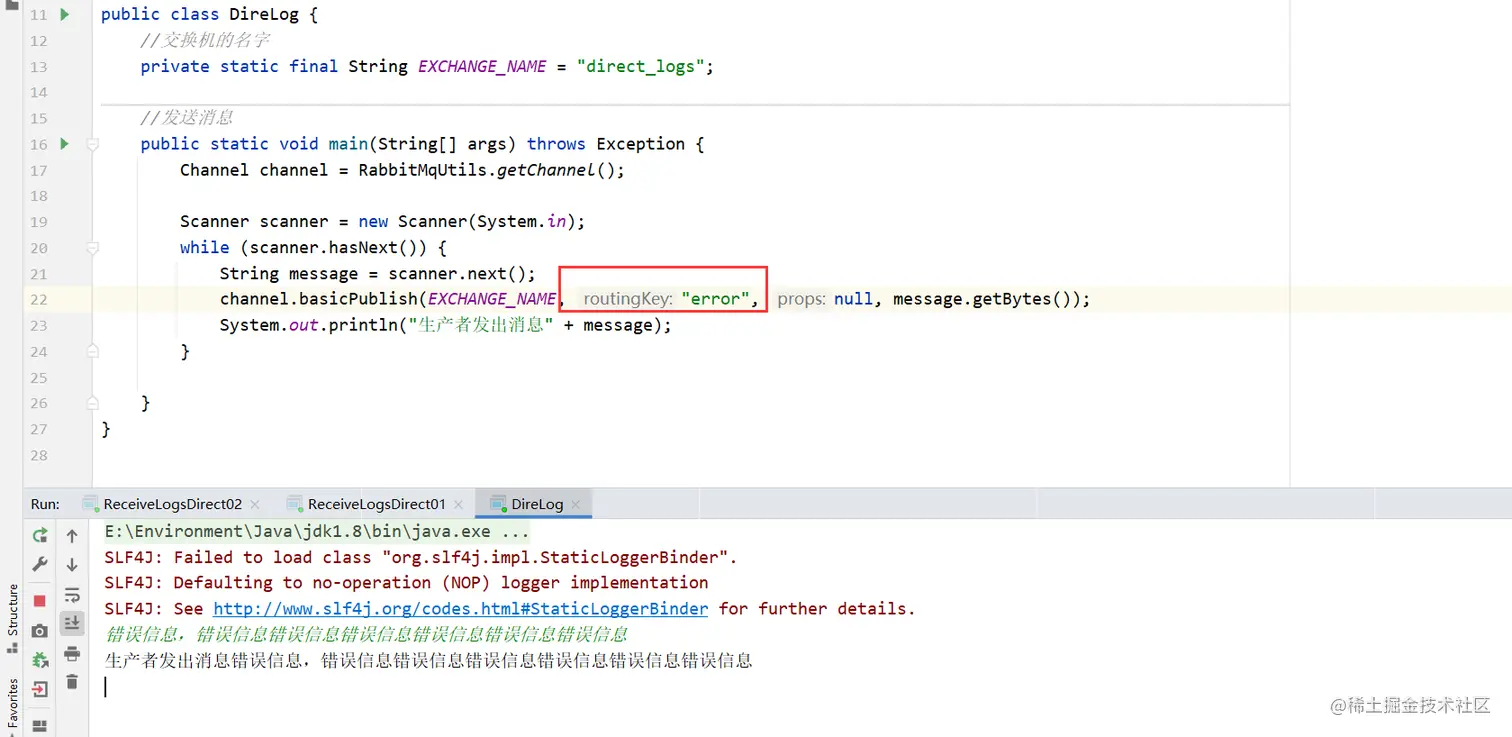1512x737 pixels.
Task: Click EXCHANGE_NAME constant declaration on line 13
Action: click(482, 66)
